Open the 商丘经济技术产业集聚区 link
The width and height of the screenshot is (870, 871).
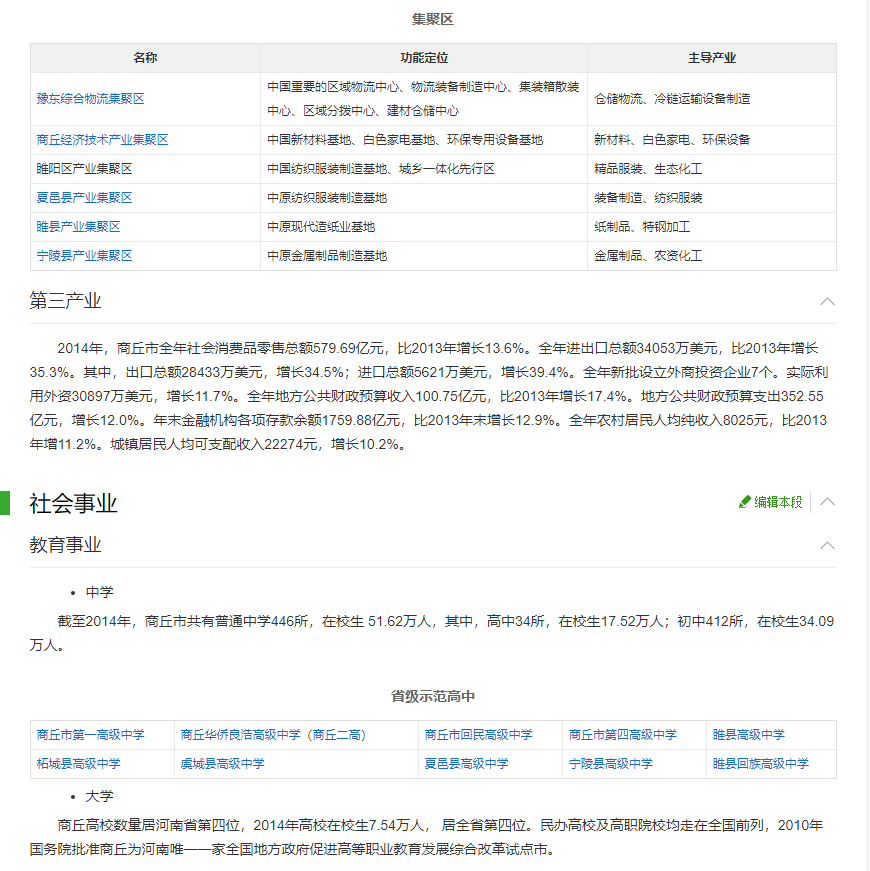[x=102, y=140]
